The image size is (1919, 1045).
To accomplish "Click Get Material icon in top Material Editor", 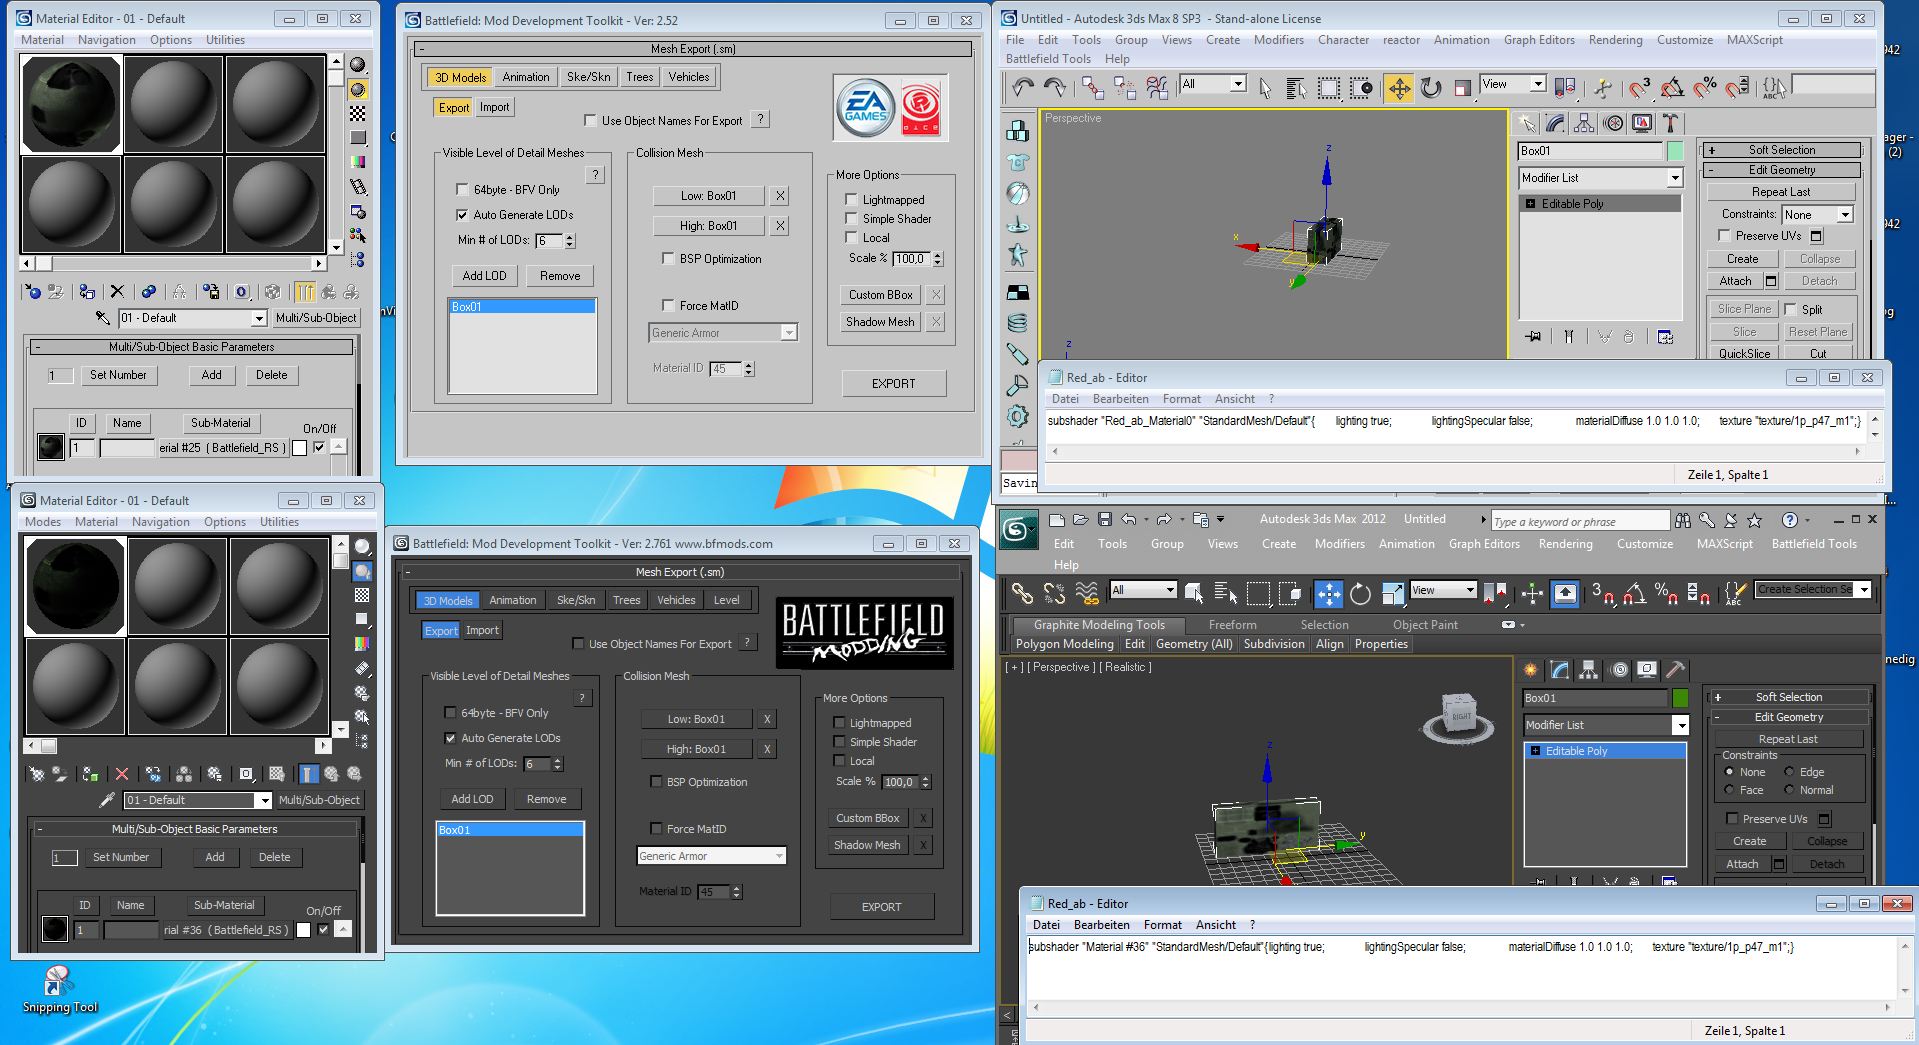I will coord(32,292).
